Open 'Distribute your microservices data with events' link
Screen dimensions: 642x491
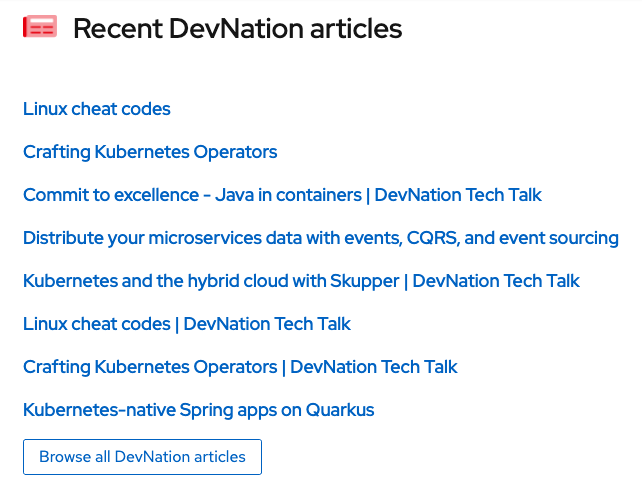coord(321,238)
